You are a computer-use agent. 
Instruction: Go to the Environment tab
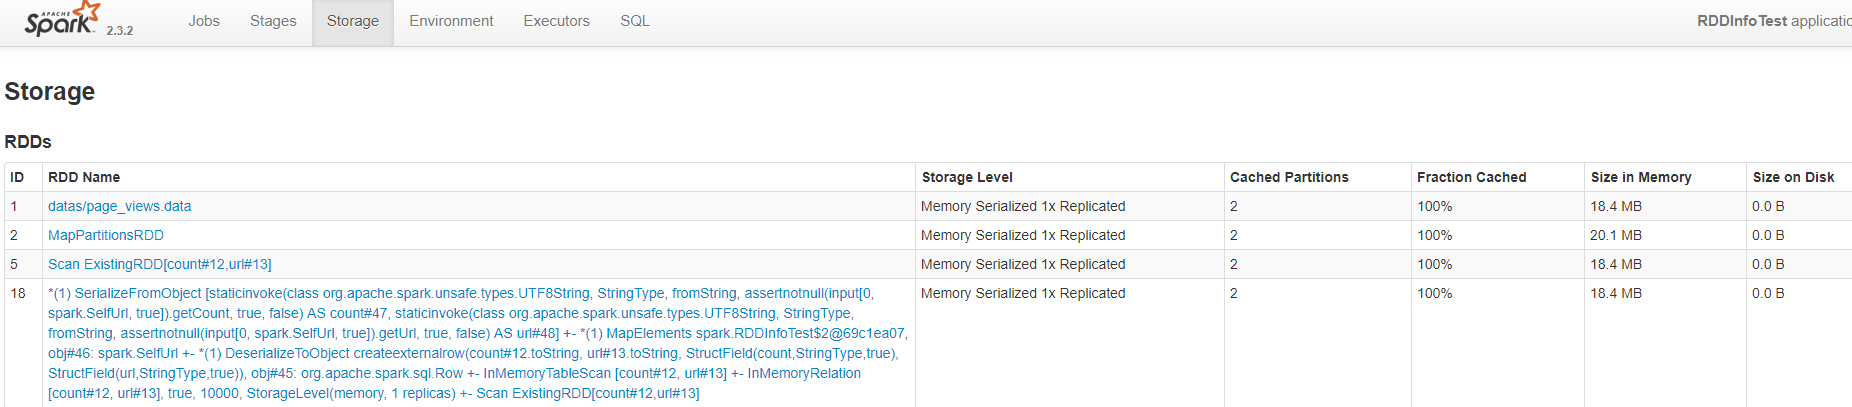tap(451, 21)
